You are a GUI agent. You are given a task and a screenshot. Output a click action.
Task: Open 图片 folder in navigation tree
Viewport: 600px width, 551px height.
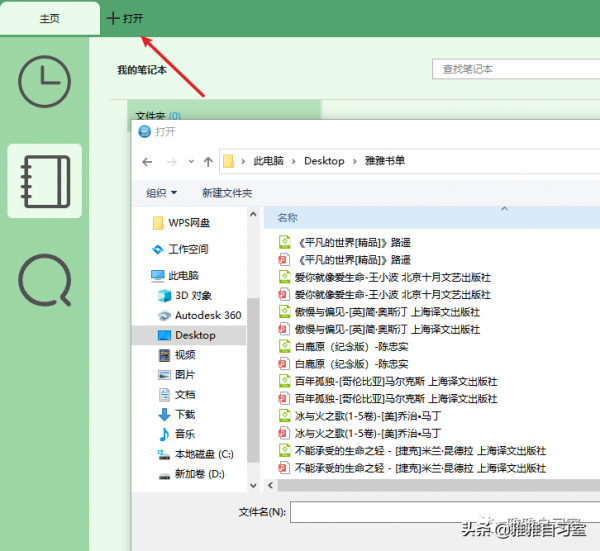[177, 375]
